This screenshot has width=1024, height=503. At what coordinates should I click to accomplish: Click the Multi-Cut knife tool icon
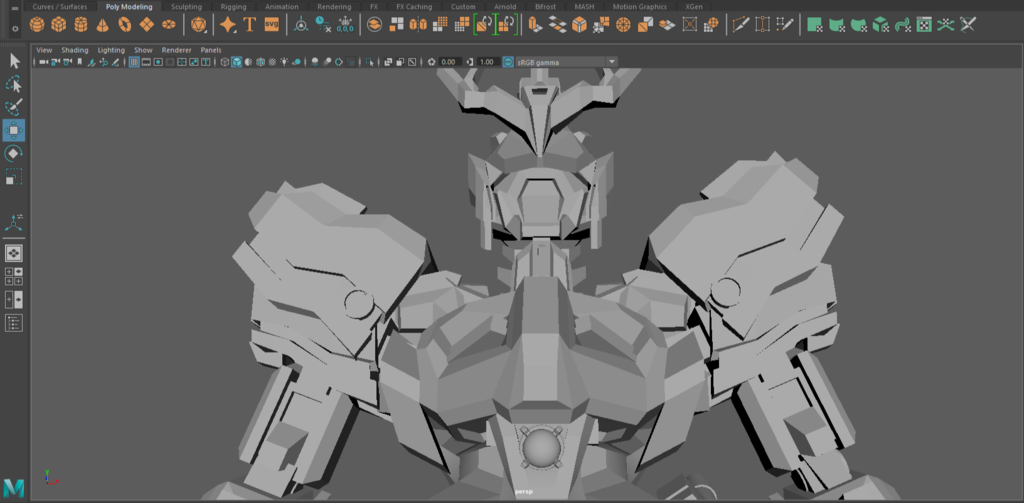tap(741, 25)
